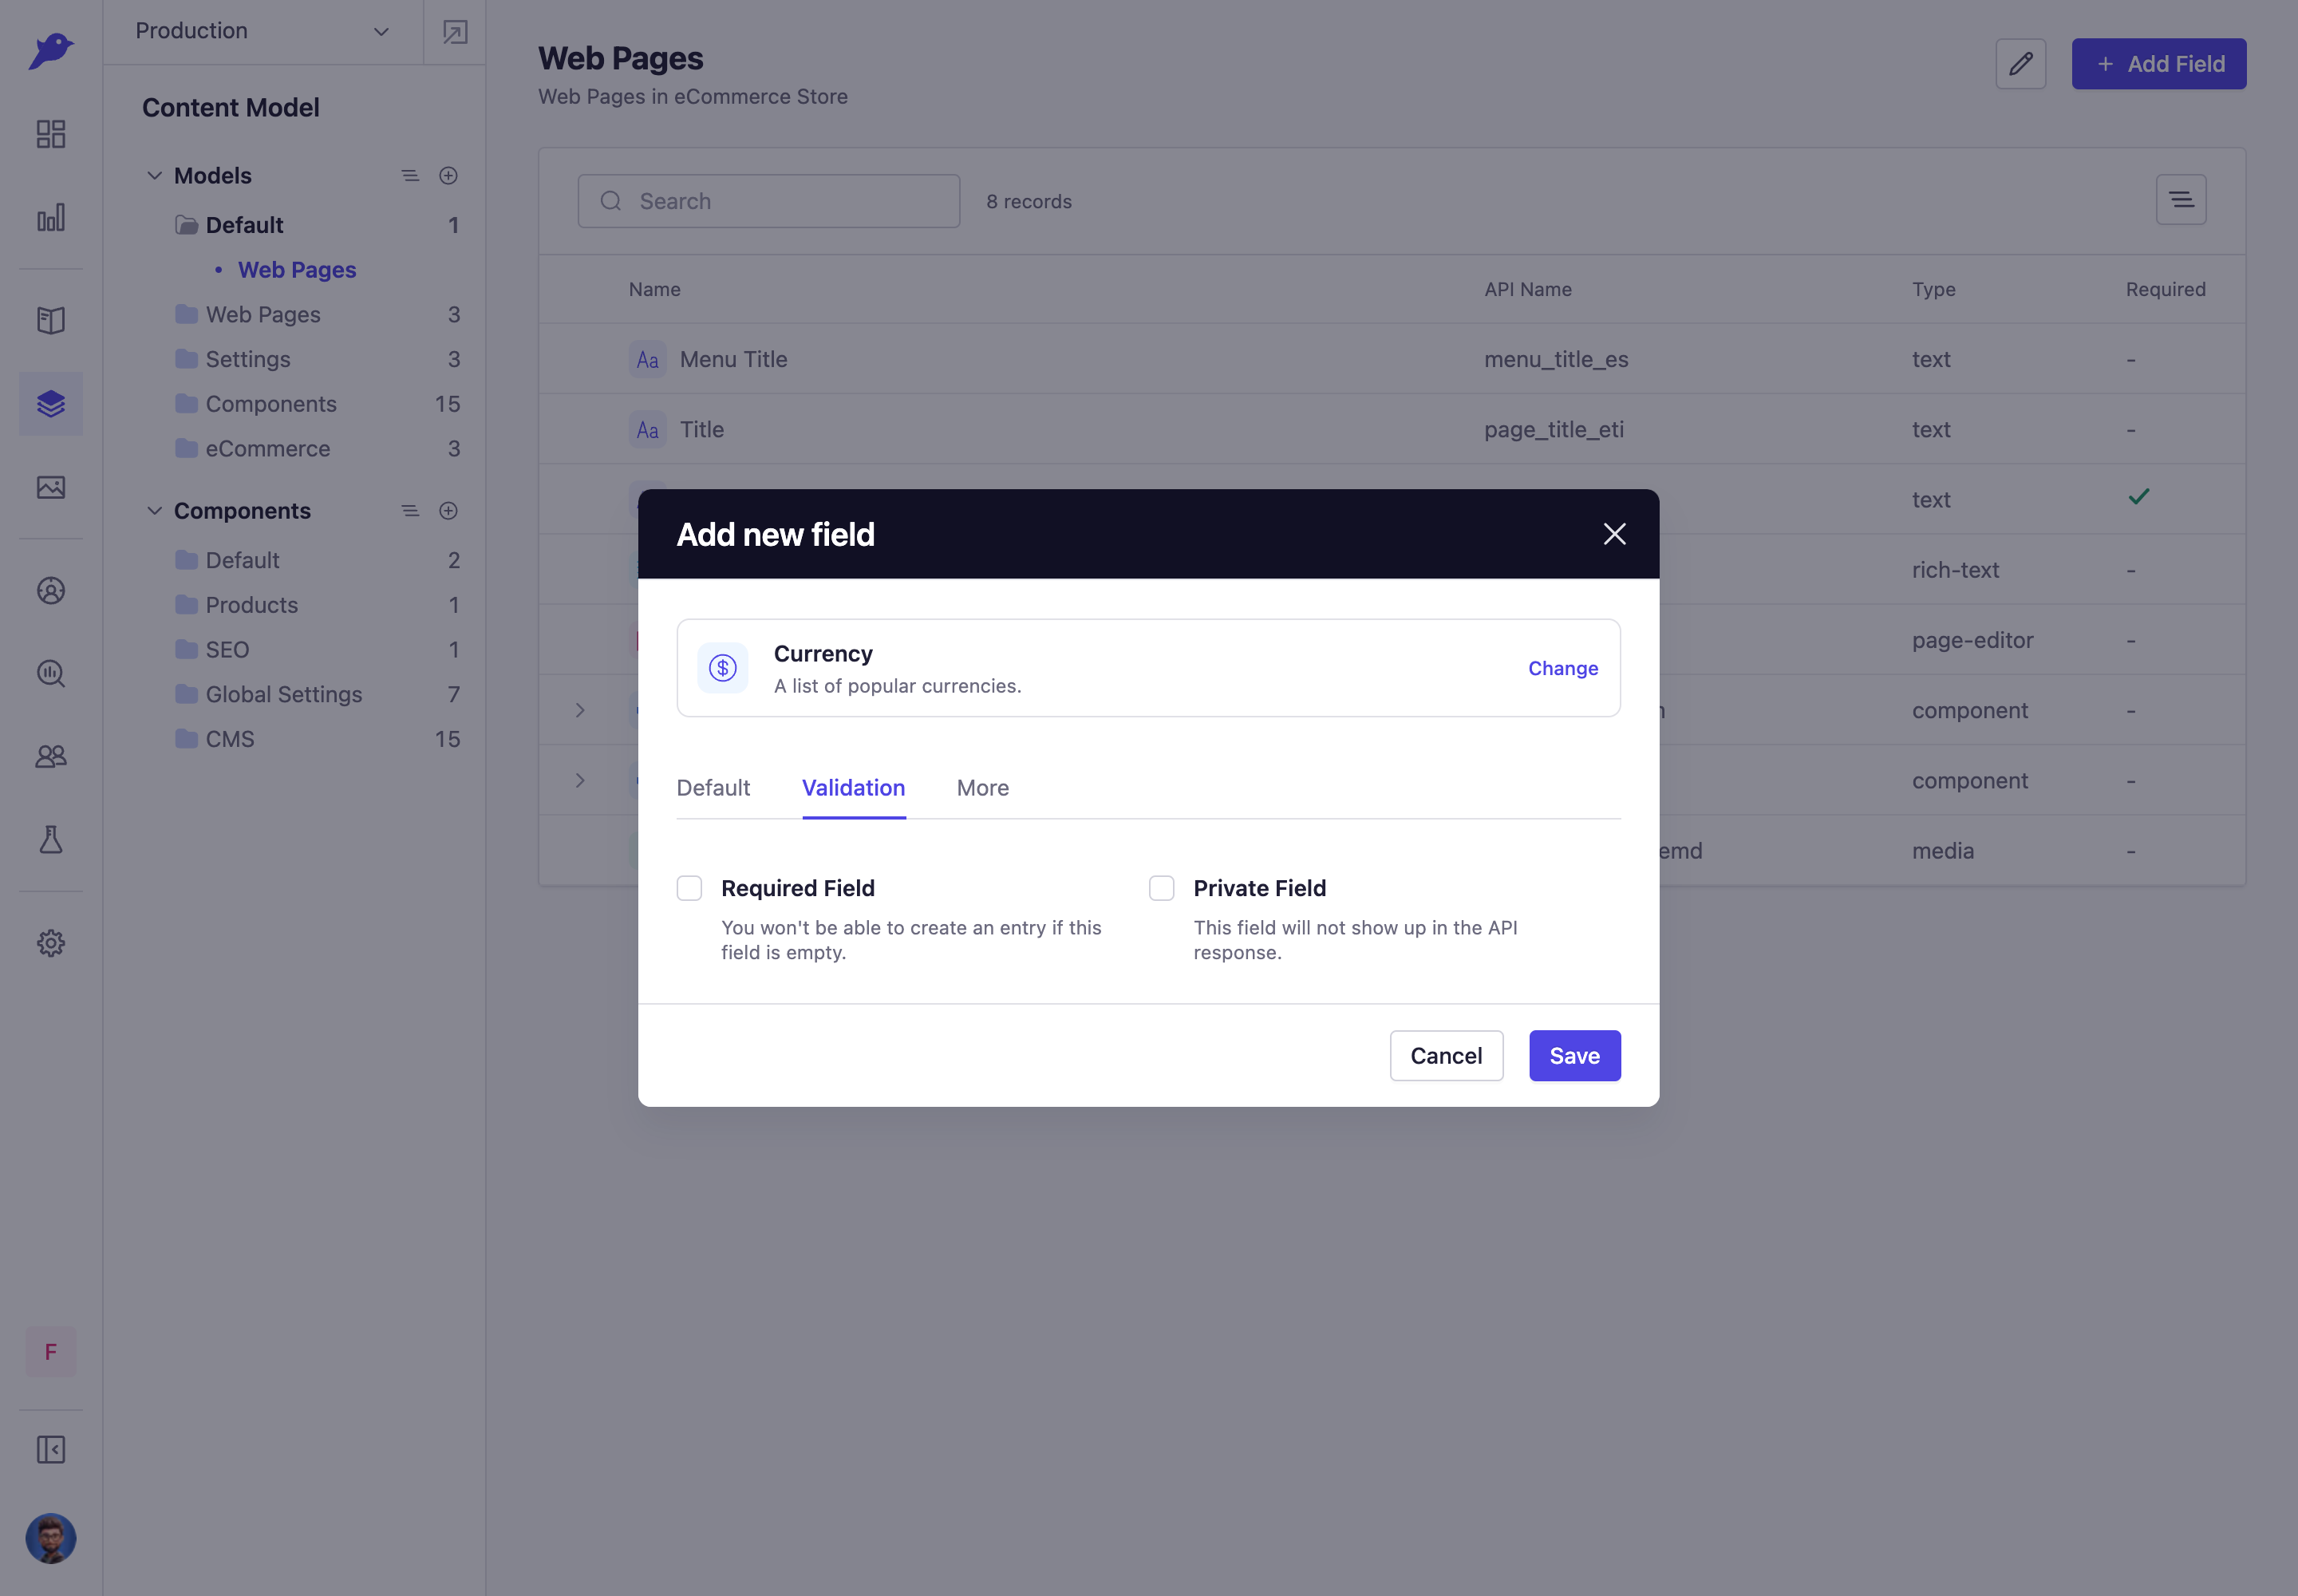Image resolution: width=2298 pixels, height=1596 pixels.
Task: Open the chart search insights icon
Action: tap(51, 673)
